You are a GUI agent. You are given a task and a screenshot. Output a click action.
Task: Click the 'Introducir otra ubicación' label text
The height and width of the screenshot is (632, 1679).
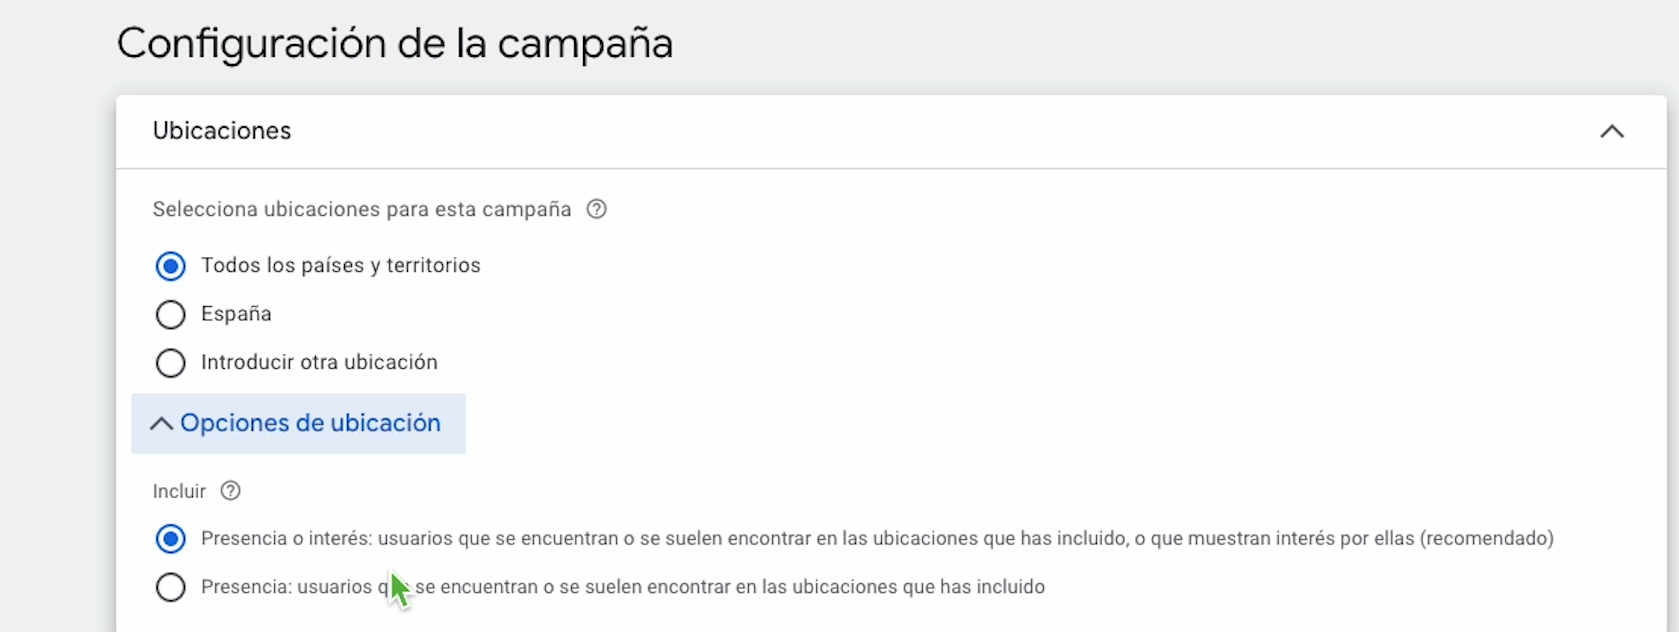(319, 362)
